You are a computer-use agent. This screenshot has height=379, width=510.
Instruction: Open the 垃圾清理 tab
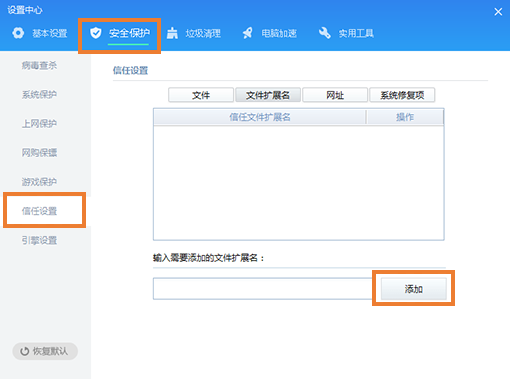194,33
